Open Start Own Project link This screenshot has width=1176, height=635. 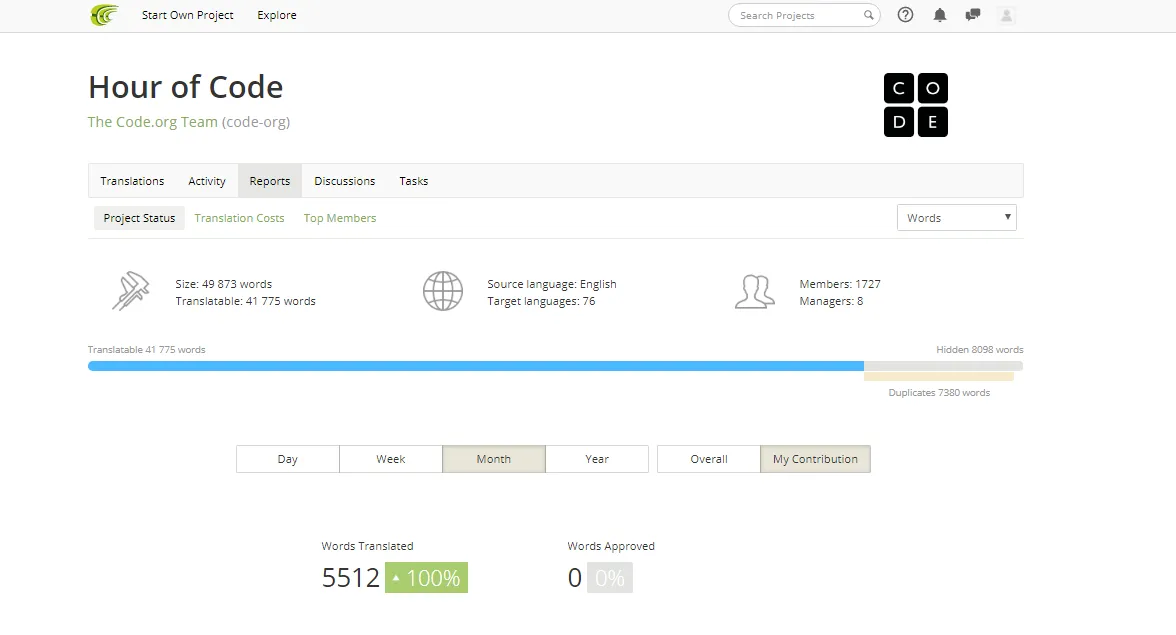[188, 15]
